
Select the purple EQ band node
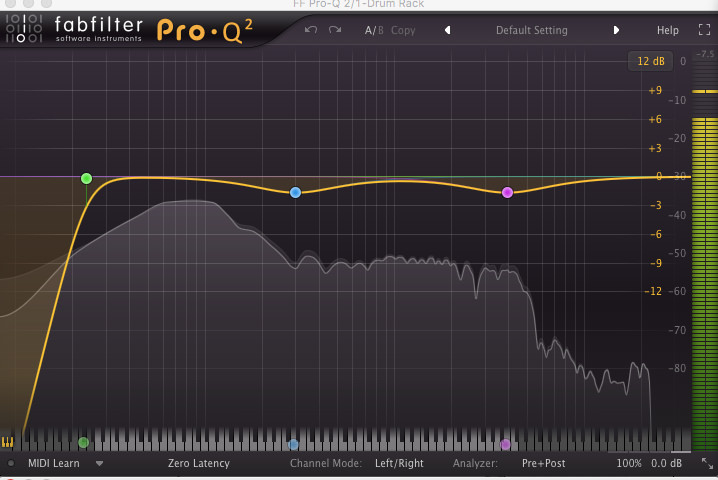(x=507, y=192)
